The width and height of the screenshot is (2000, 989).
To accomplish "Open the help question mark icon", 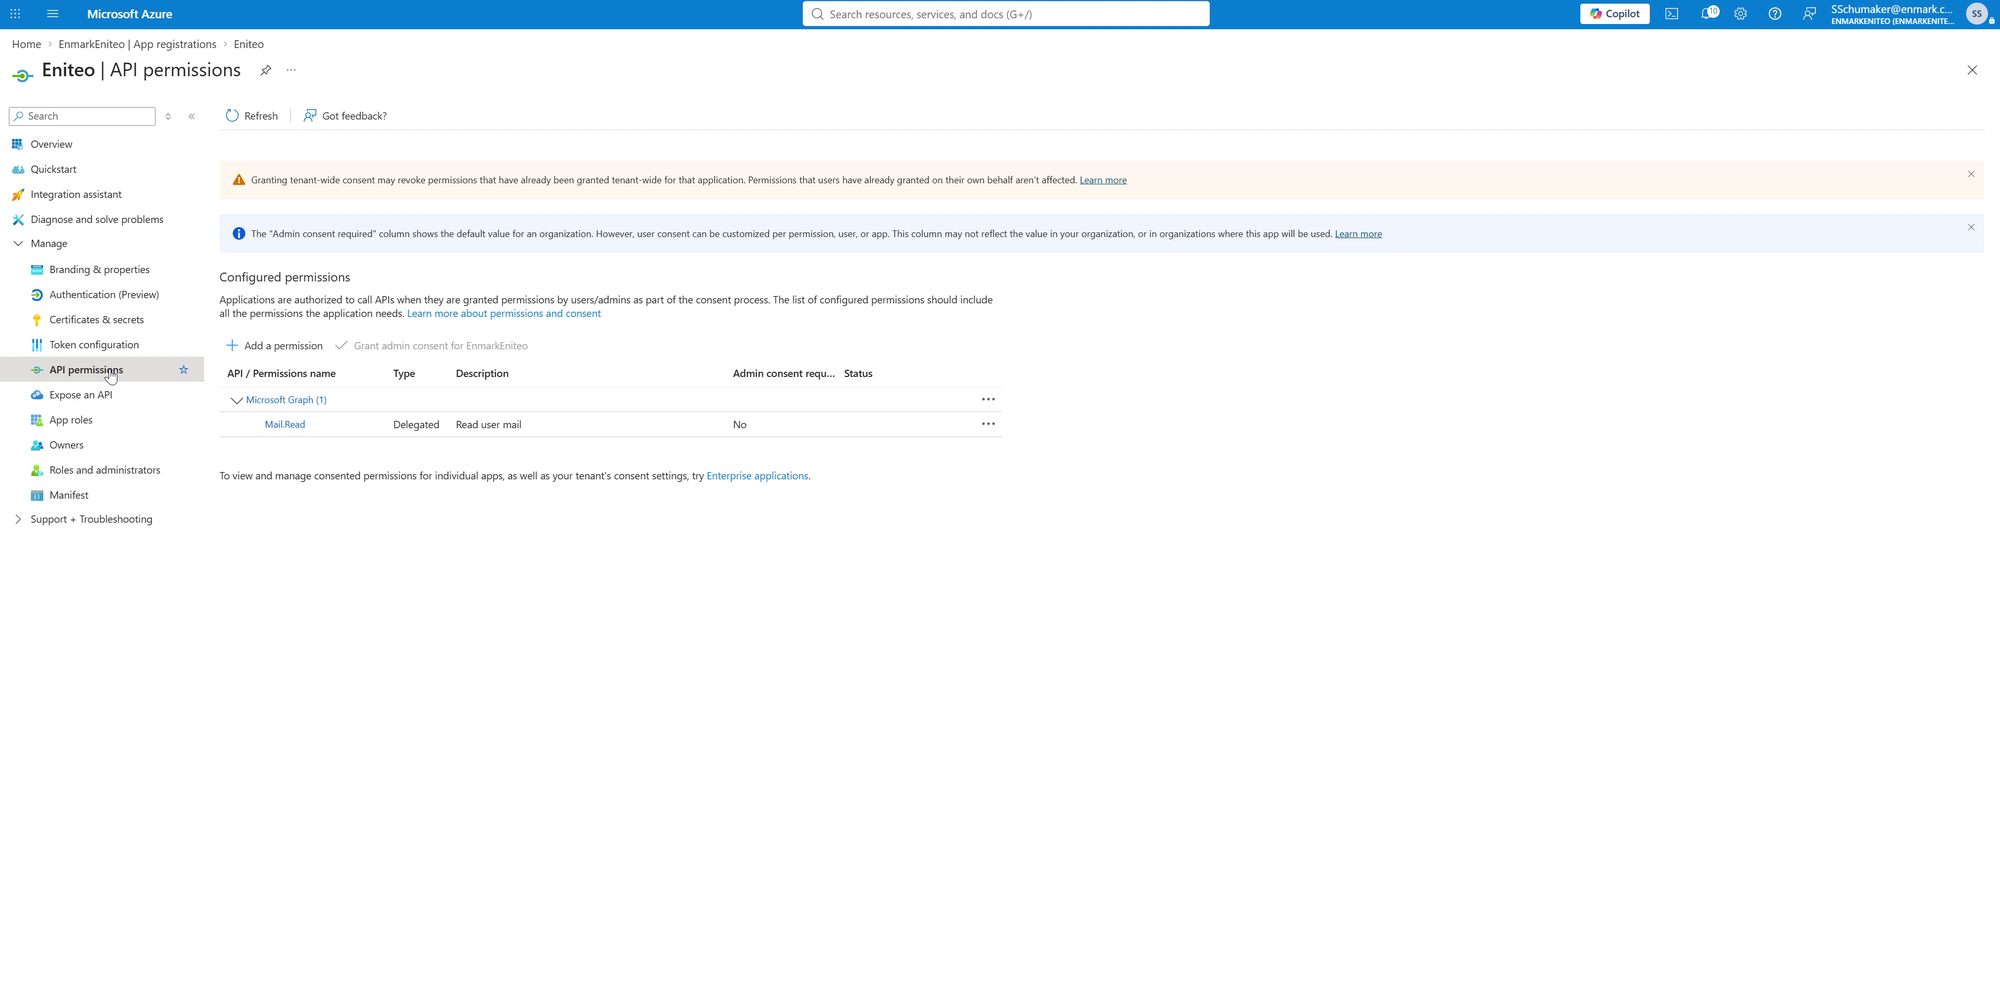I will click(x=1775, y=14).
